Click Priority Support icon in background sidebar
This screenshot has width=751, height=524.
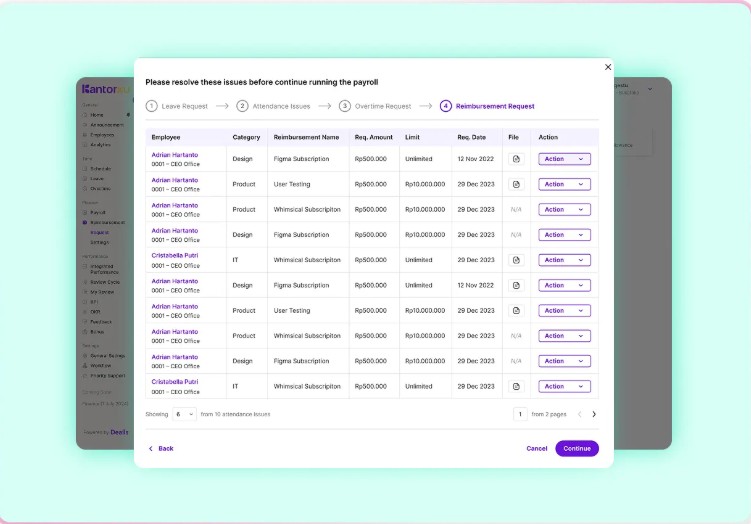coord(85,376)
